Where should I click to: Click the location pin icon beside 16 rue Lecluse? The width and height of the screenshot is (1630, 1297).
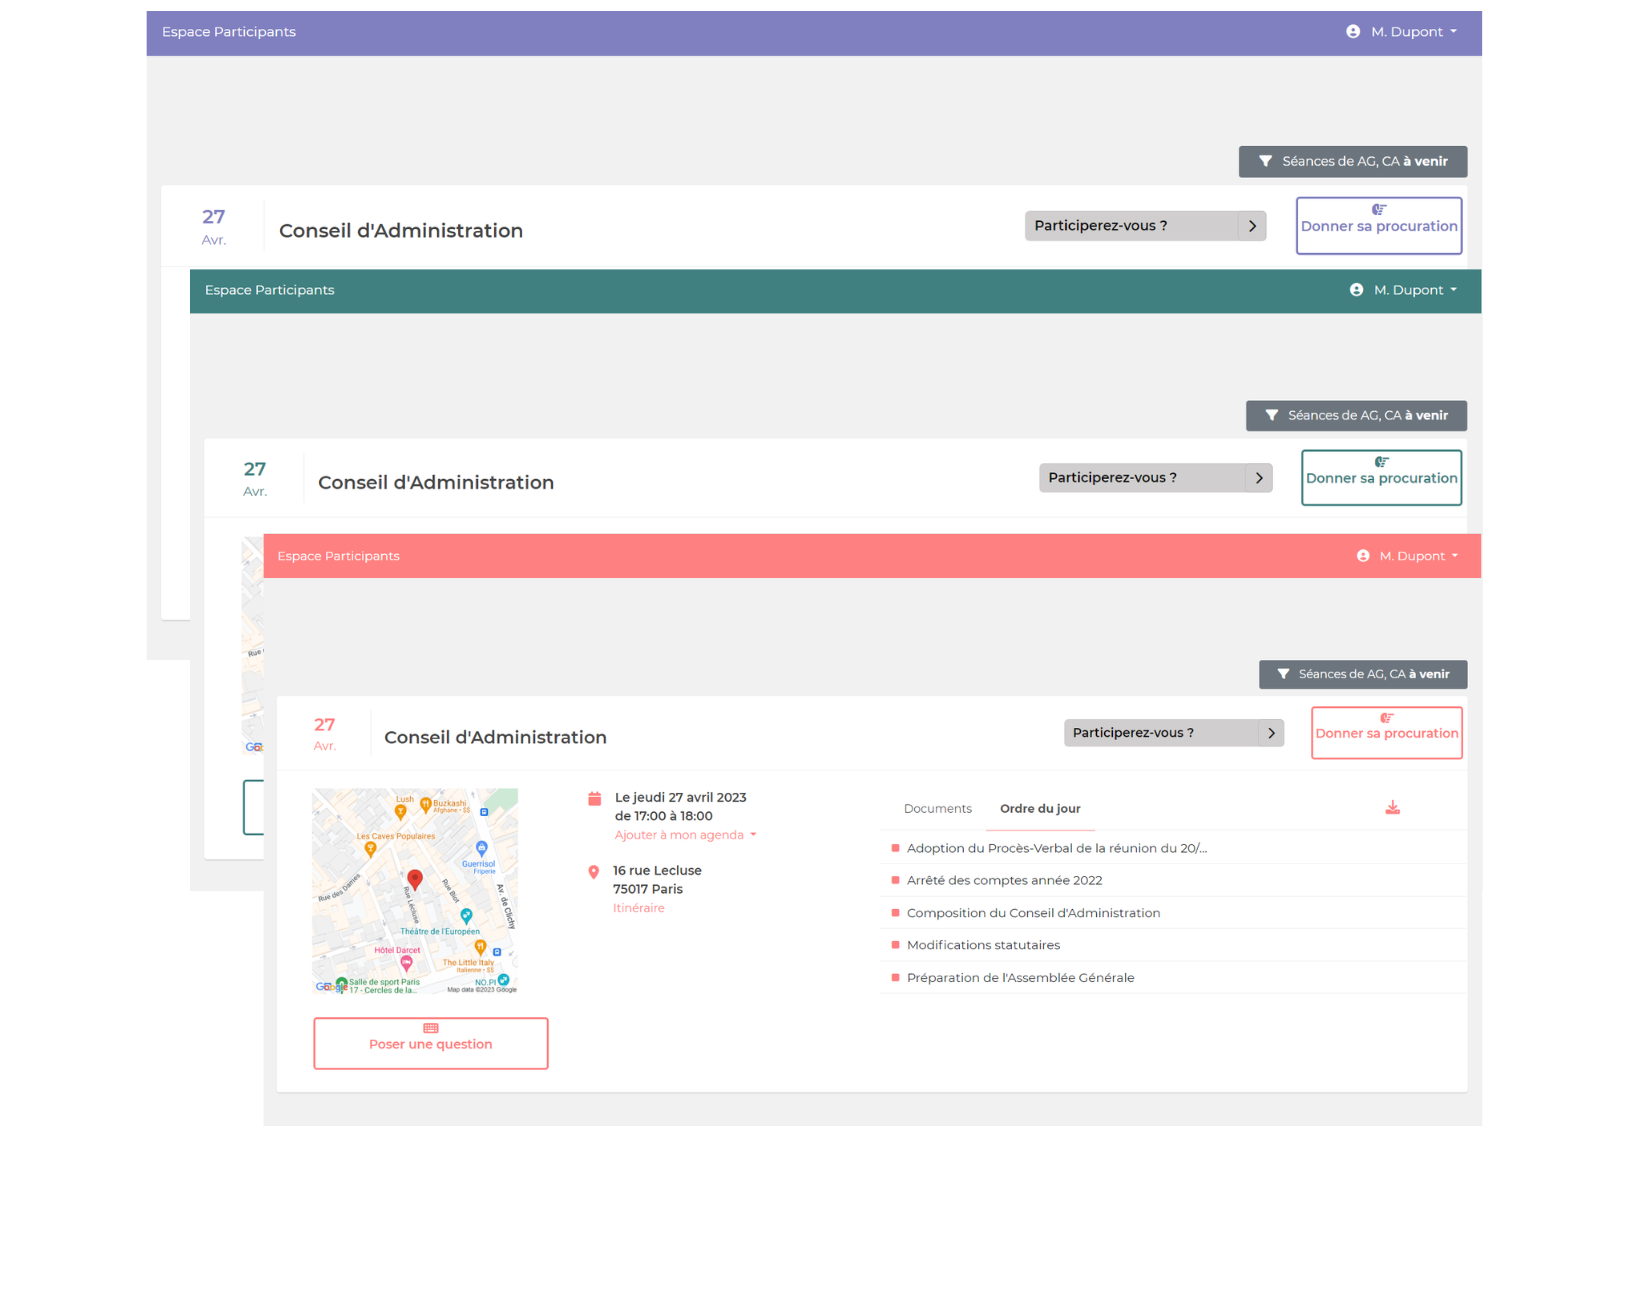pyautogui.click(x=593, y=872)
